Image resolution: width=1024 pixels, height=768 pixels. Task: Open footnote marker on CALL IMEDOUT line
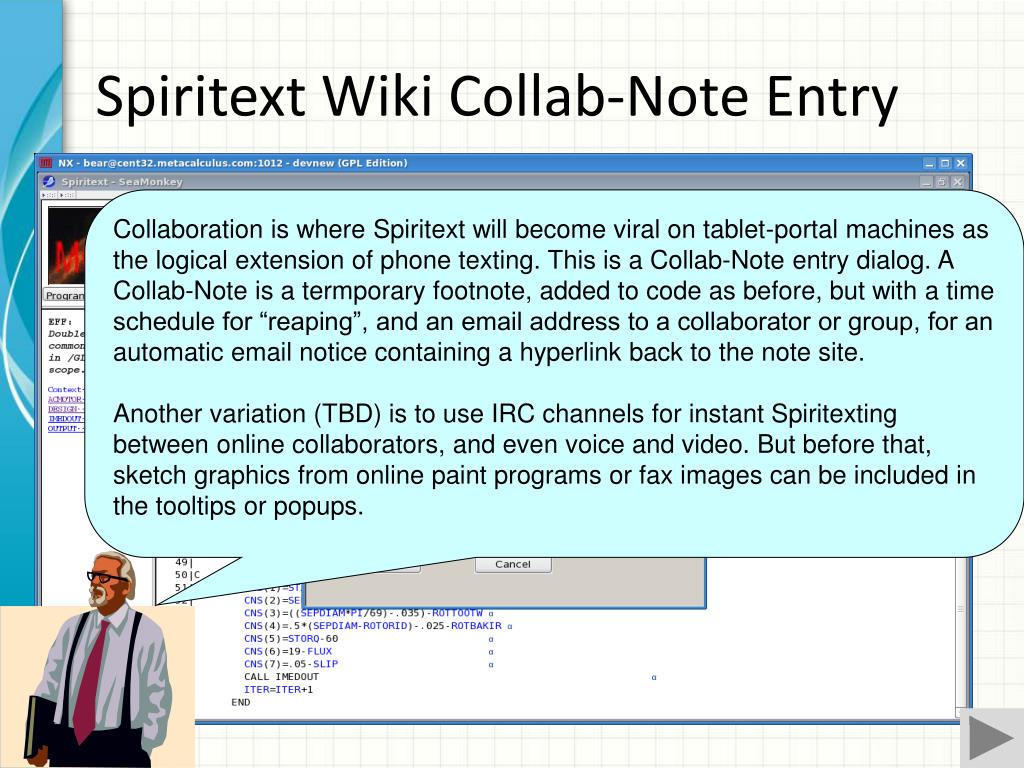point(654,677)
